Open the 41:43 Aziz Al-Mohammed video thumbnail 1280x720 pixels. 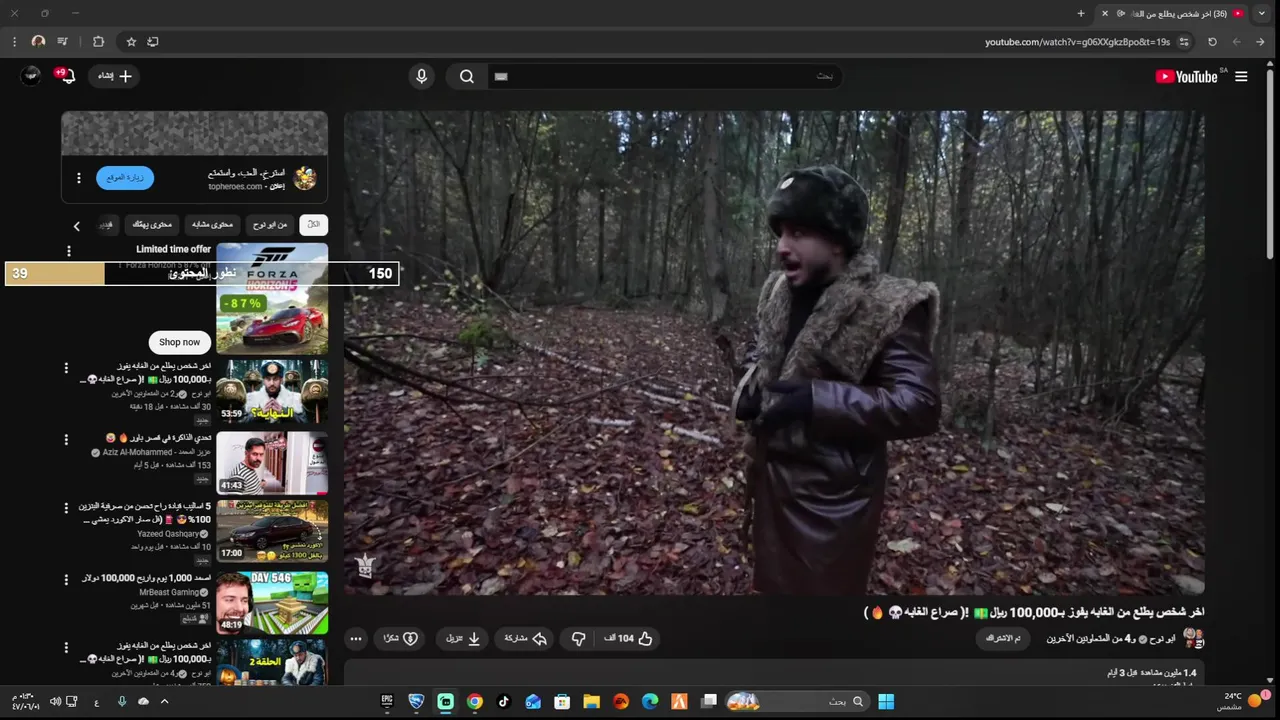tap(272, 463)
